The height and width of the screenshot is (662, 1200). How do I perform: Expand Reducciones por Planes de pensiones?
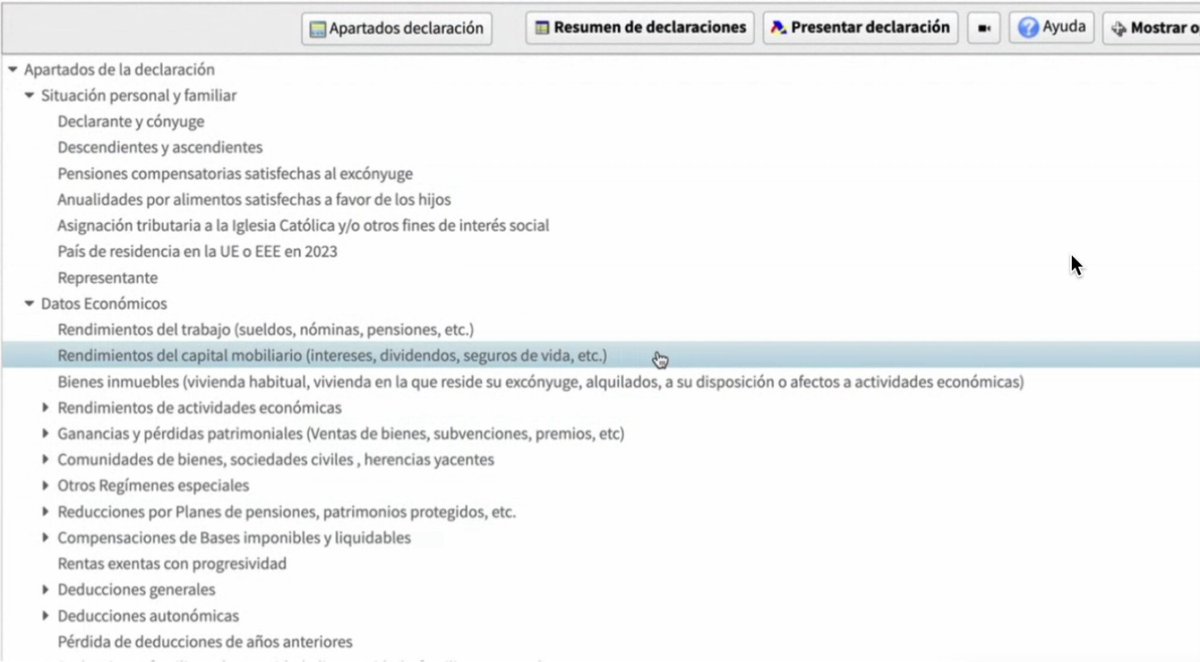(46, 512)
